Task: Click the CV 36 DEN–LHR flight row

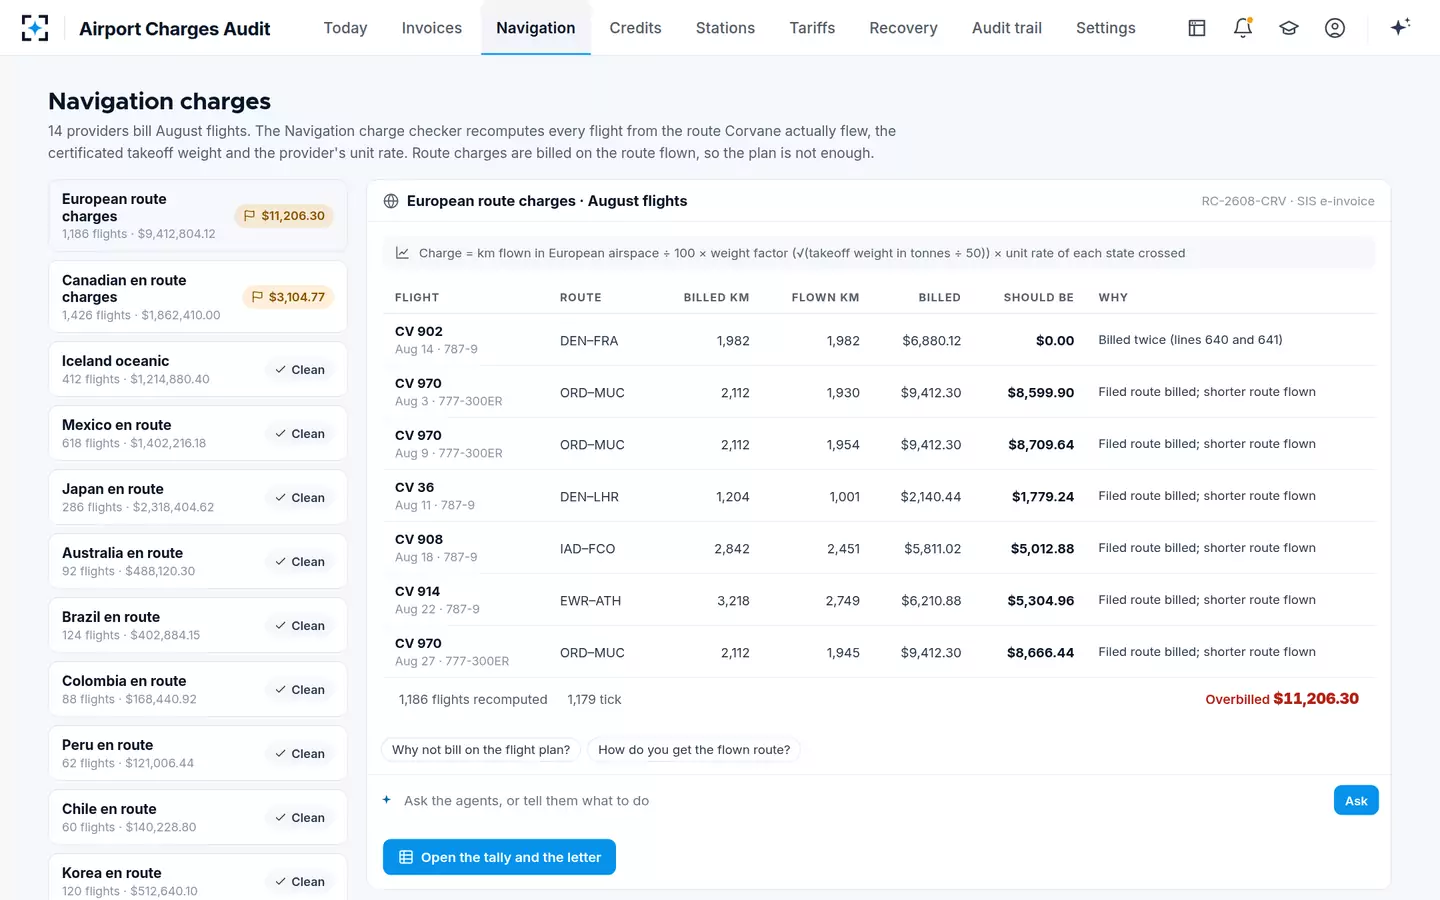Action: click(x=879, y=496)
